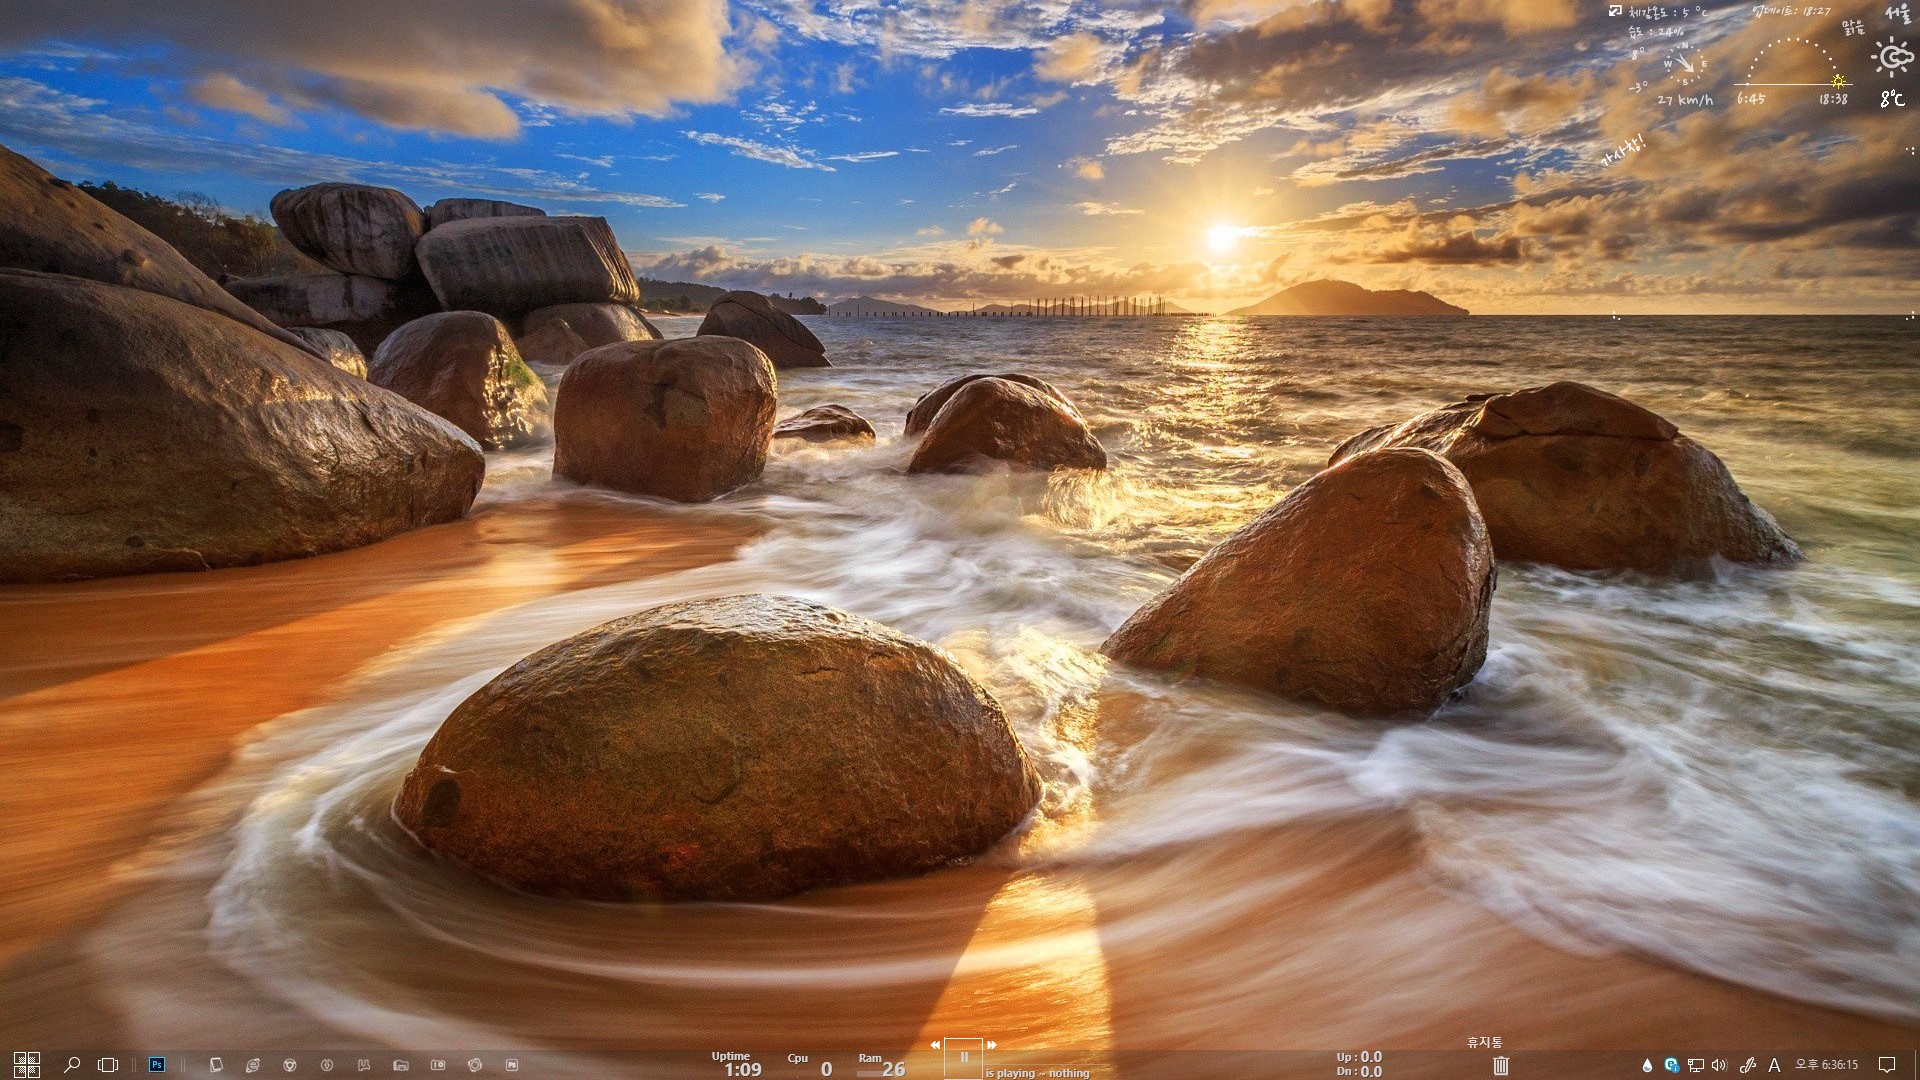This screenshot has width=1920, height=1080.
Task: Skip to next track in player widget
Action: pyautogui.click(x=992, y=1045)
